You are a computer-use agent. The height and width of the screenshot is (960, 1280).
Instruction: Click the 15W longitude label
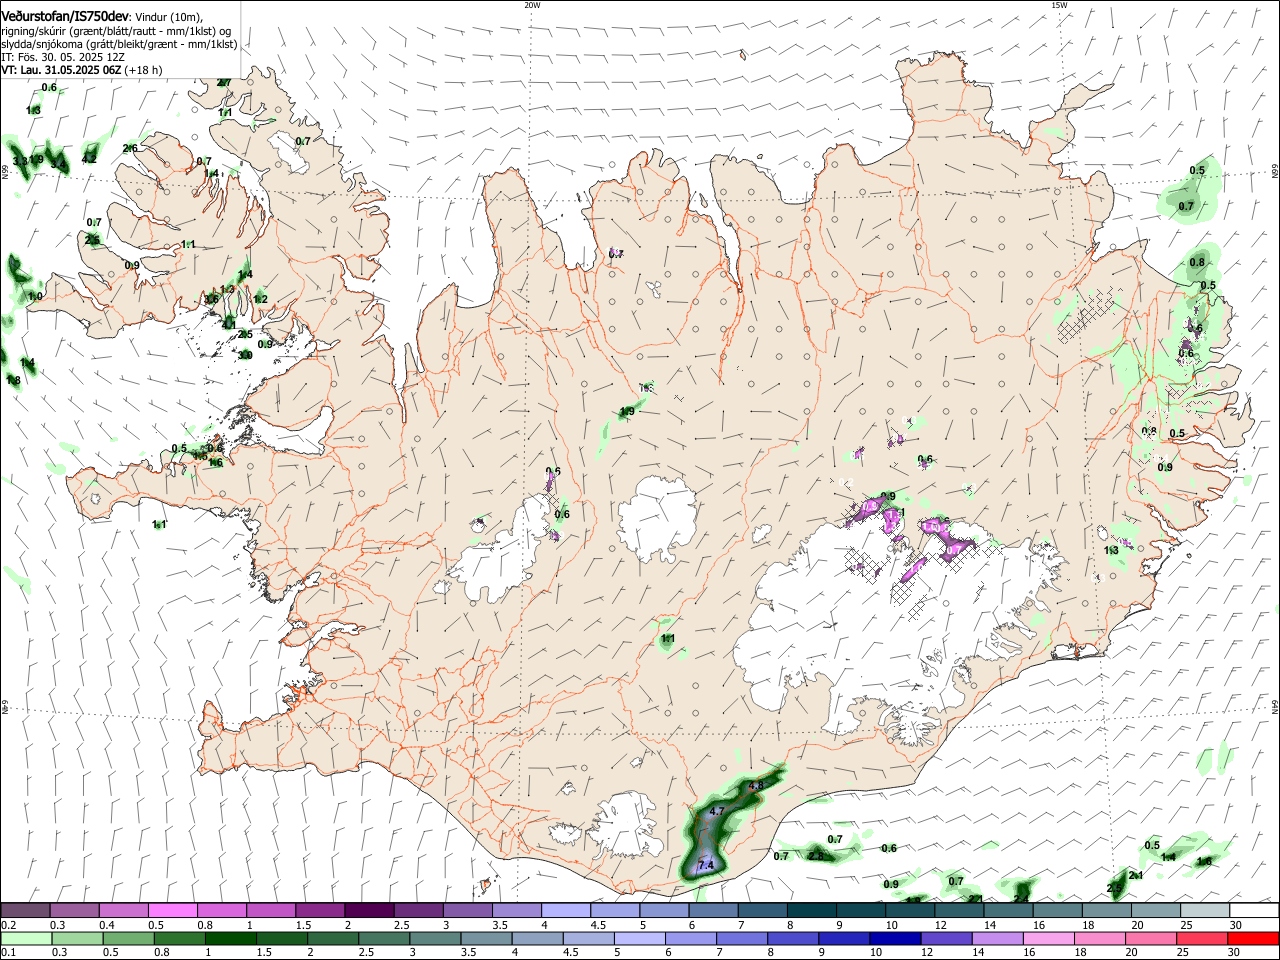[x=1059, y=5]
